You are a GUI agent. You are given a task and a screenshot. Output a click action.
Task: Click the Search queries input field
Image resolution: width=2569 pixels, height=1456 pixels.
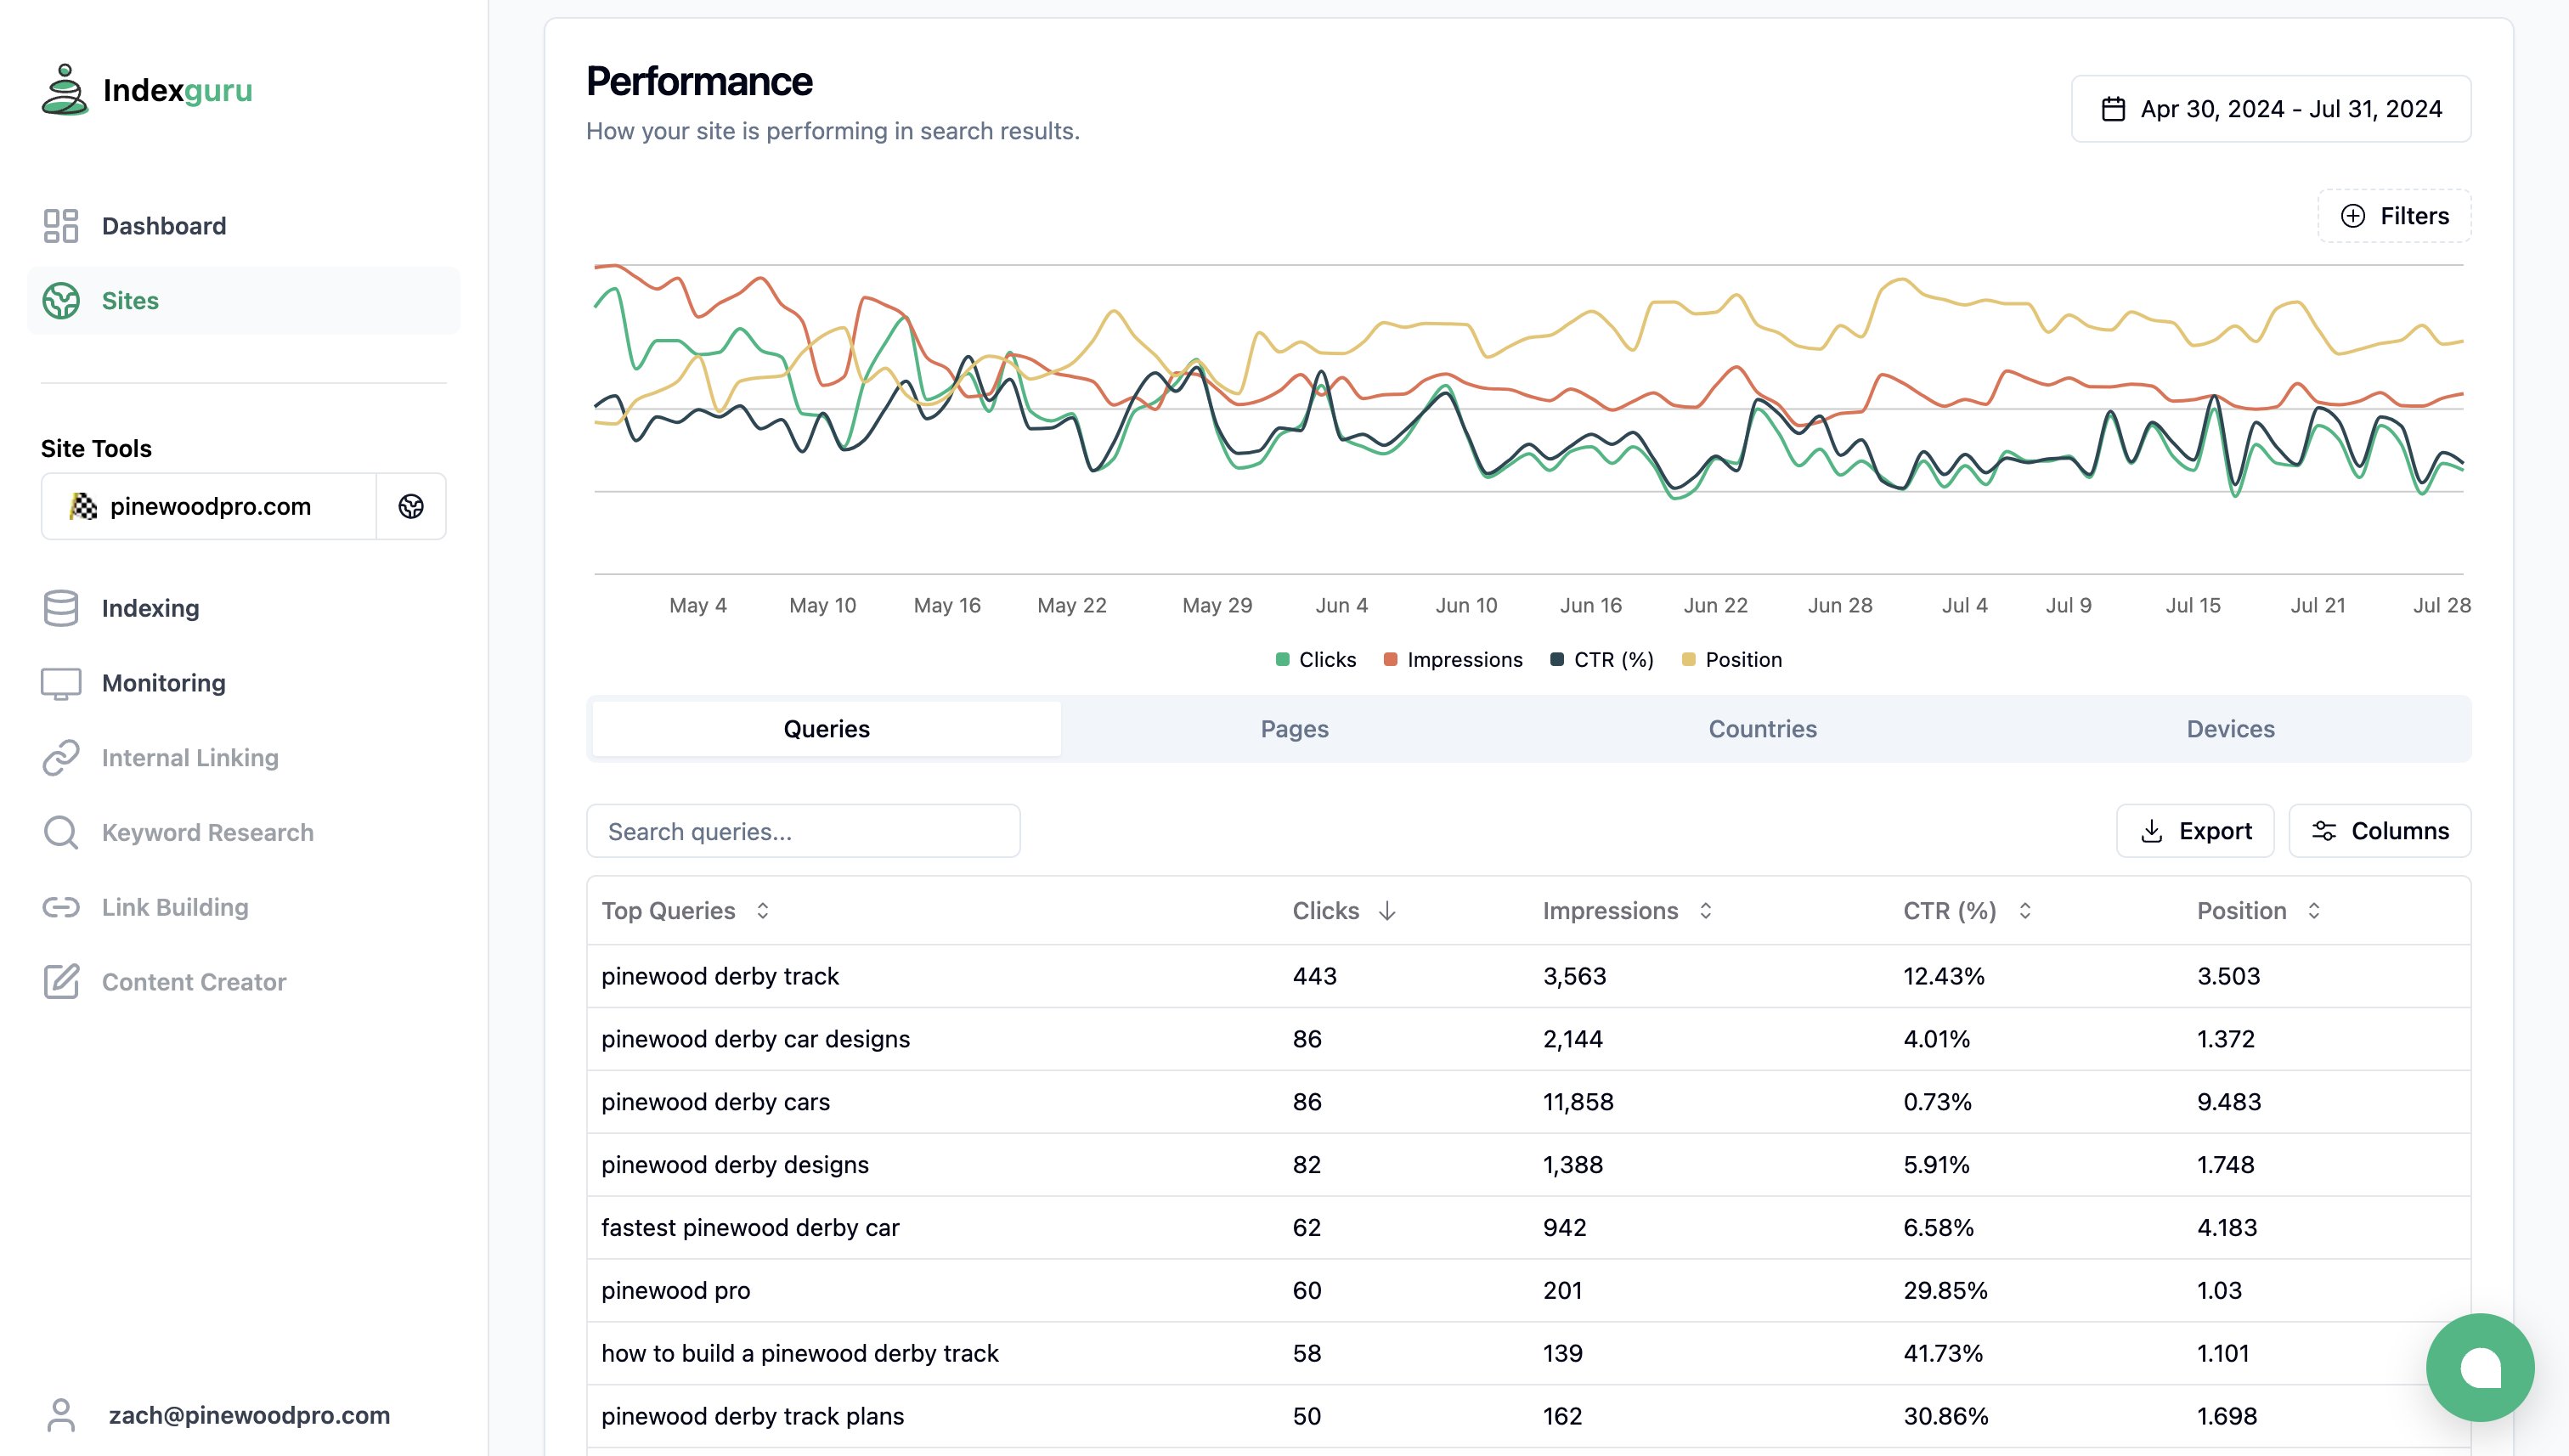pyautogui.click(x=803, y=831)
